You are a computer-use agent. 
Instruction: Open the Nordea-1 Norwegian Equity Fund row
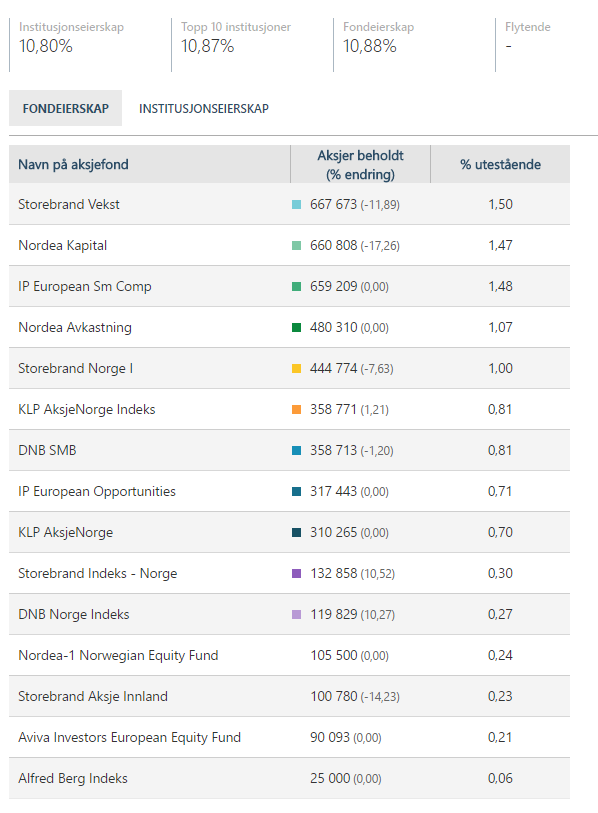[x=289, y=655]
